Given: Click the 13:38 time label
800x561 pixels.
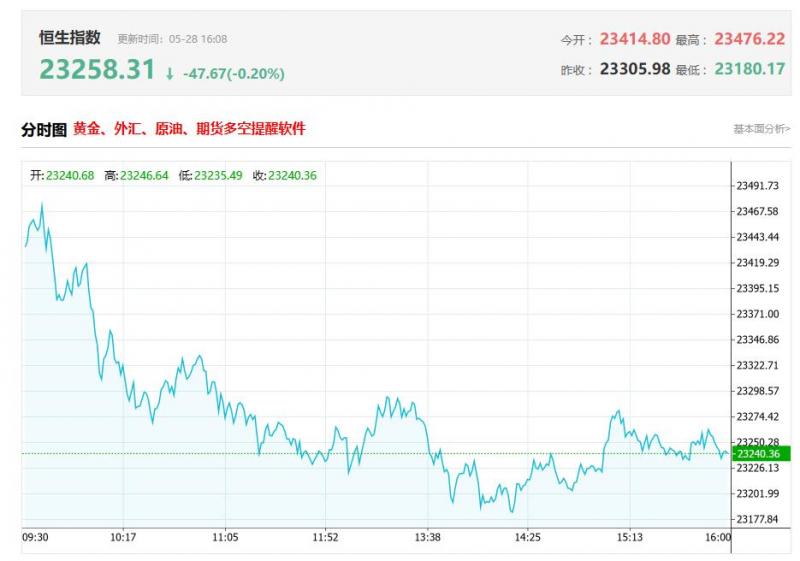Looking at the screenshot, I should [x=427, y=537].
